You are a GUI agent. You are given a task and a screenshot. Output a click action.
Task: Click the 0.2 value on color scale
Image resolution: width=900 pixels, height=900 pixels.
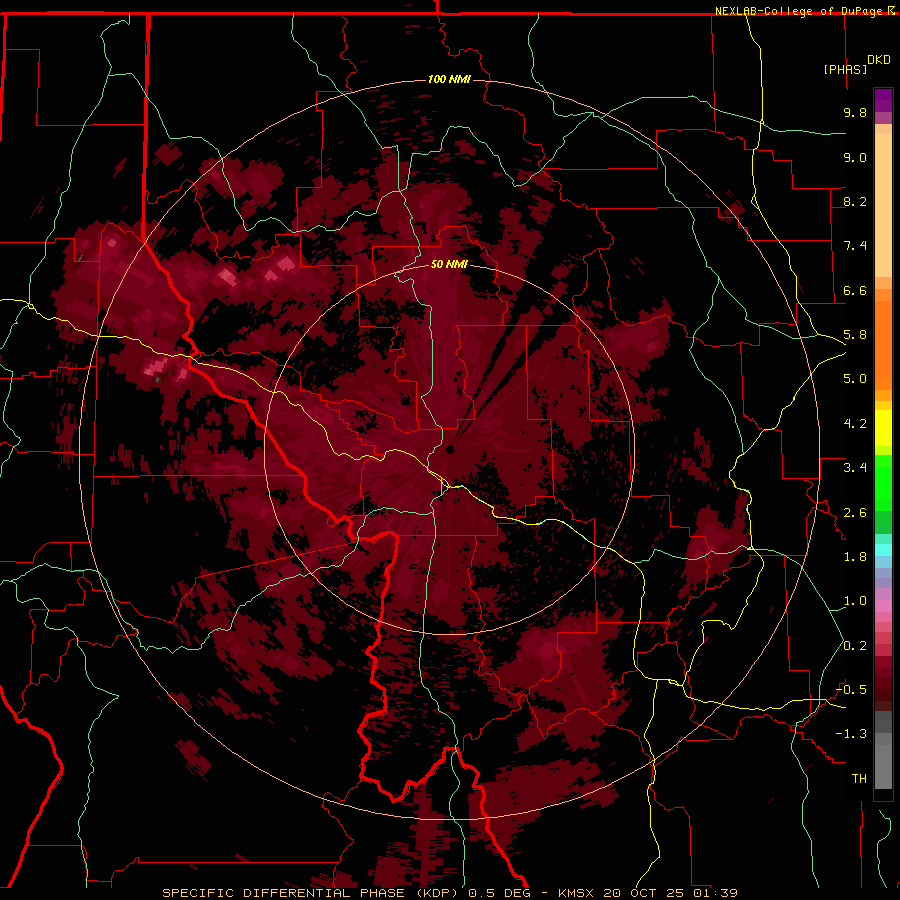[x=855, y=646]
